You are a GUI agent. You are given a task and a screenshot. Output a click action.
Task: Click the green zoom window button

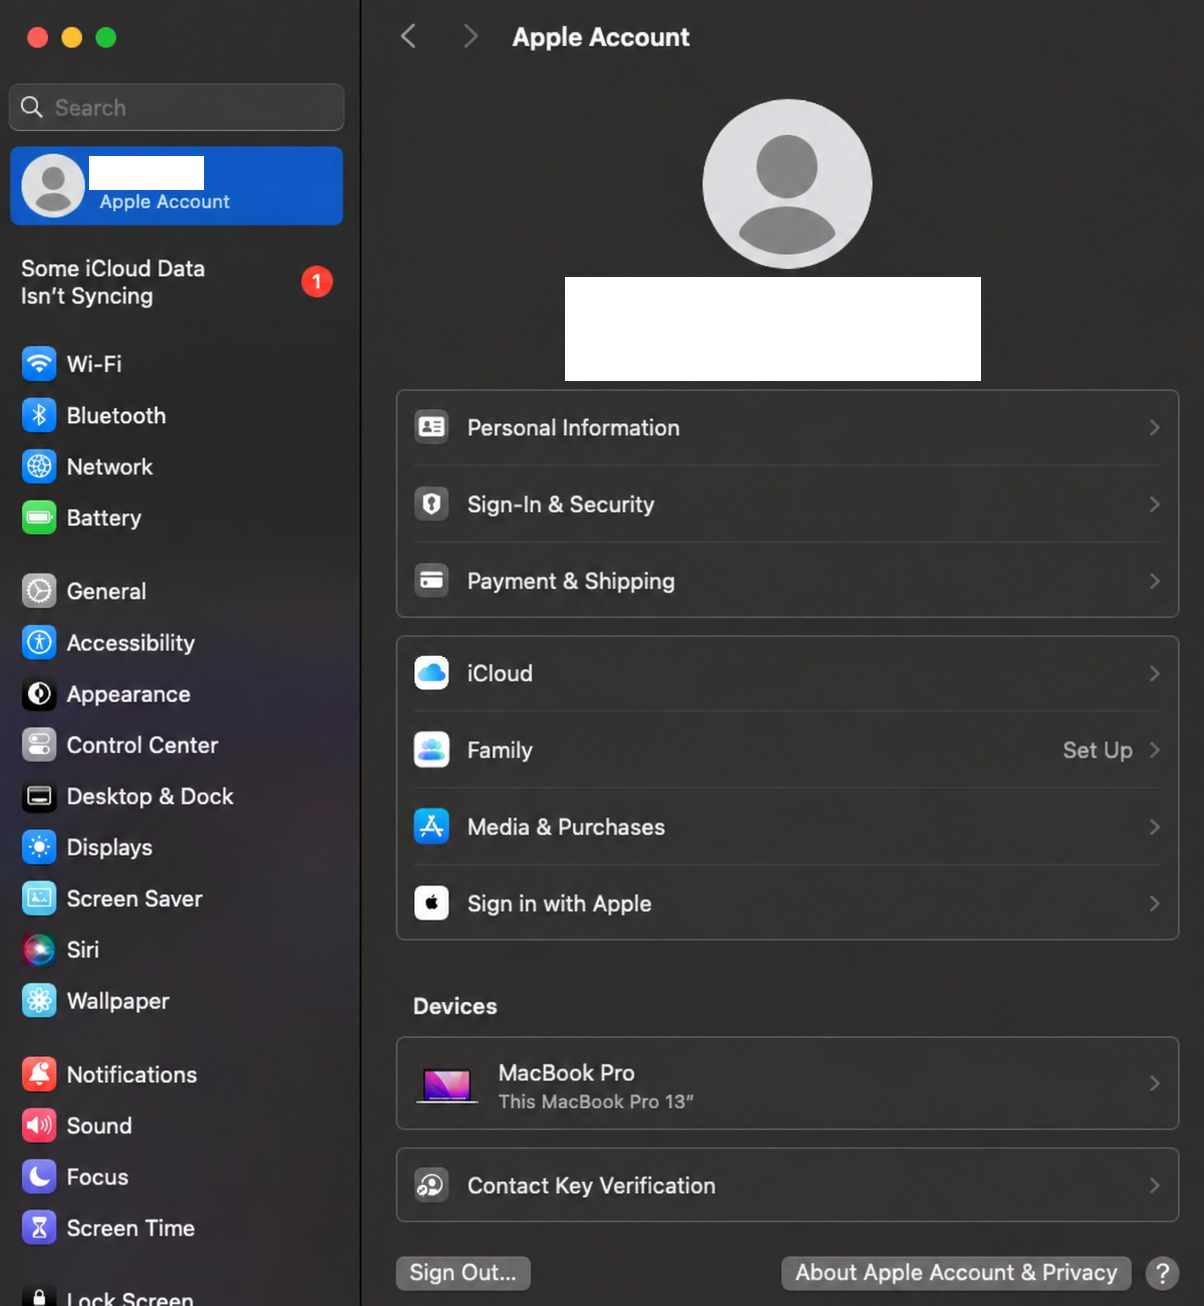[x=106, y=37]
